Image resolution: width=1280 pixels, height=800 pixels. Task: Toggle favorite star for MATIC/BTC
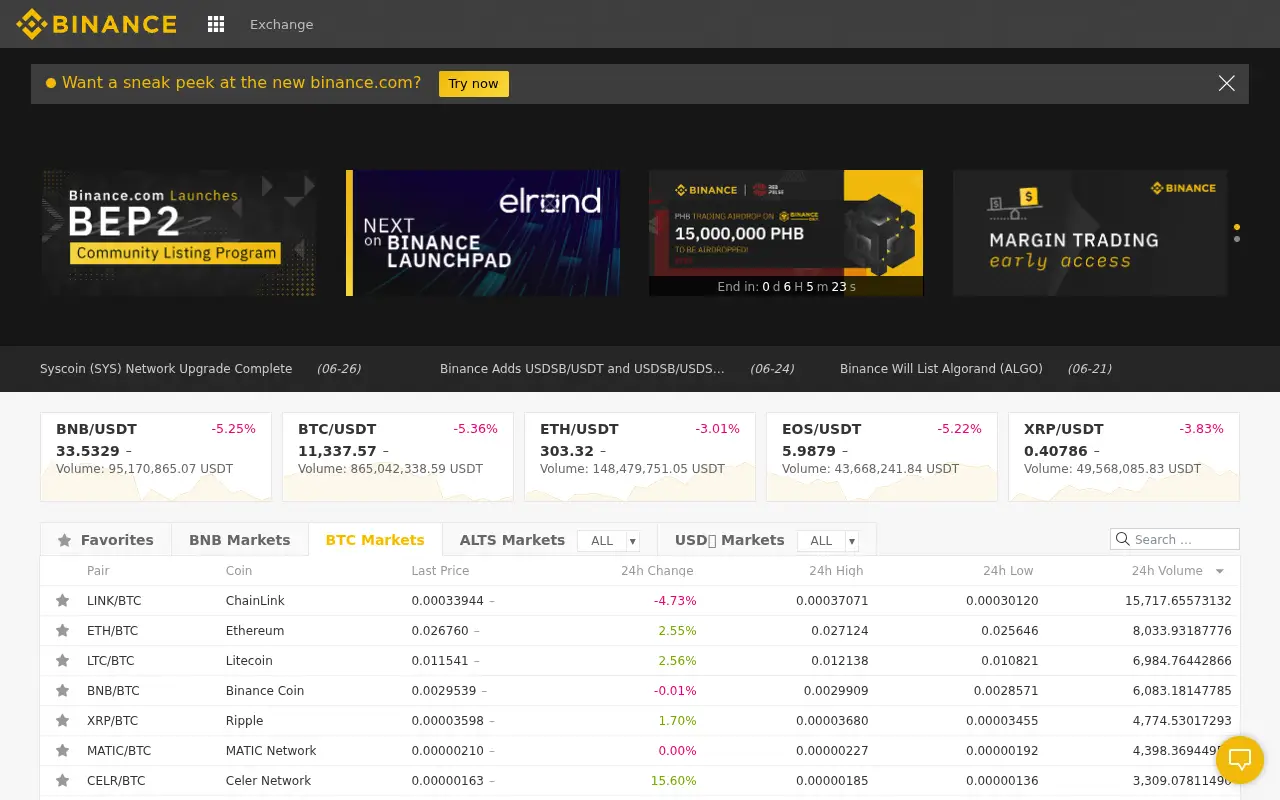[63, 751]
